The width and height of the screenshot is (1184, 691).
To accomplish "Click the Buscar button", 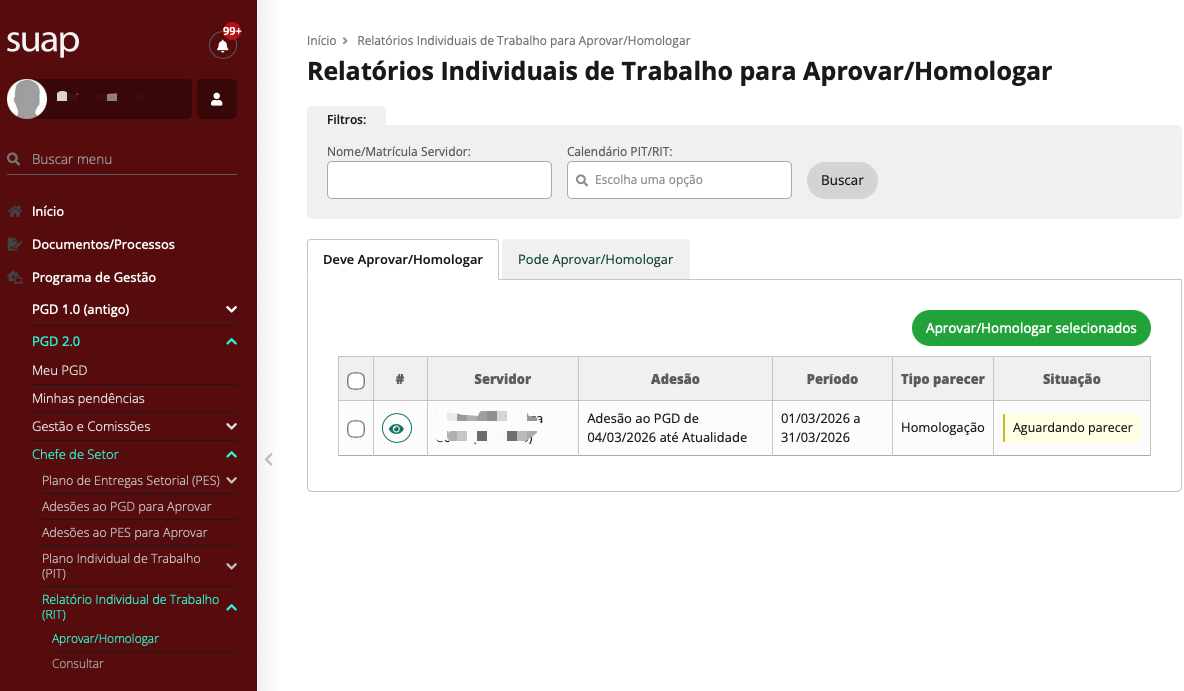I will click(842, 180).
